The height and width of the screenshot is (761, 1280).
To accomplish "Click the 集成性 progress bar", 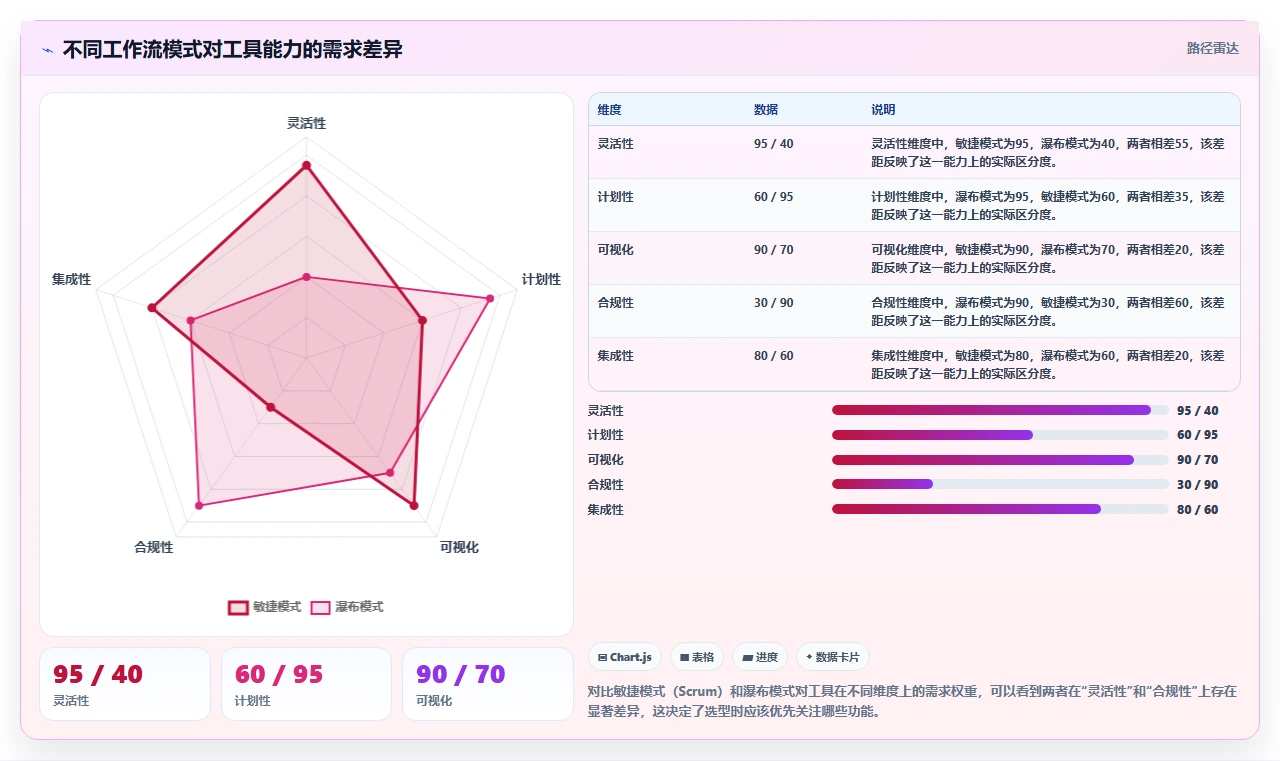I will coord(1000,509).
